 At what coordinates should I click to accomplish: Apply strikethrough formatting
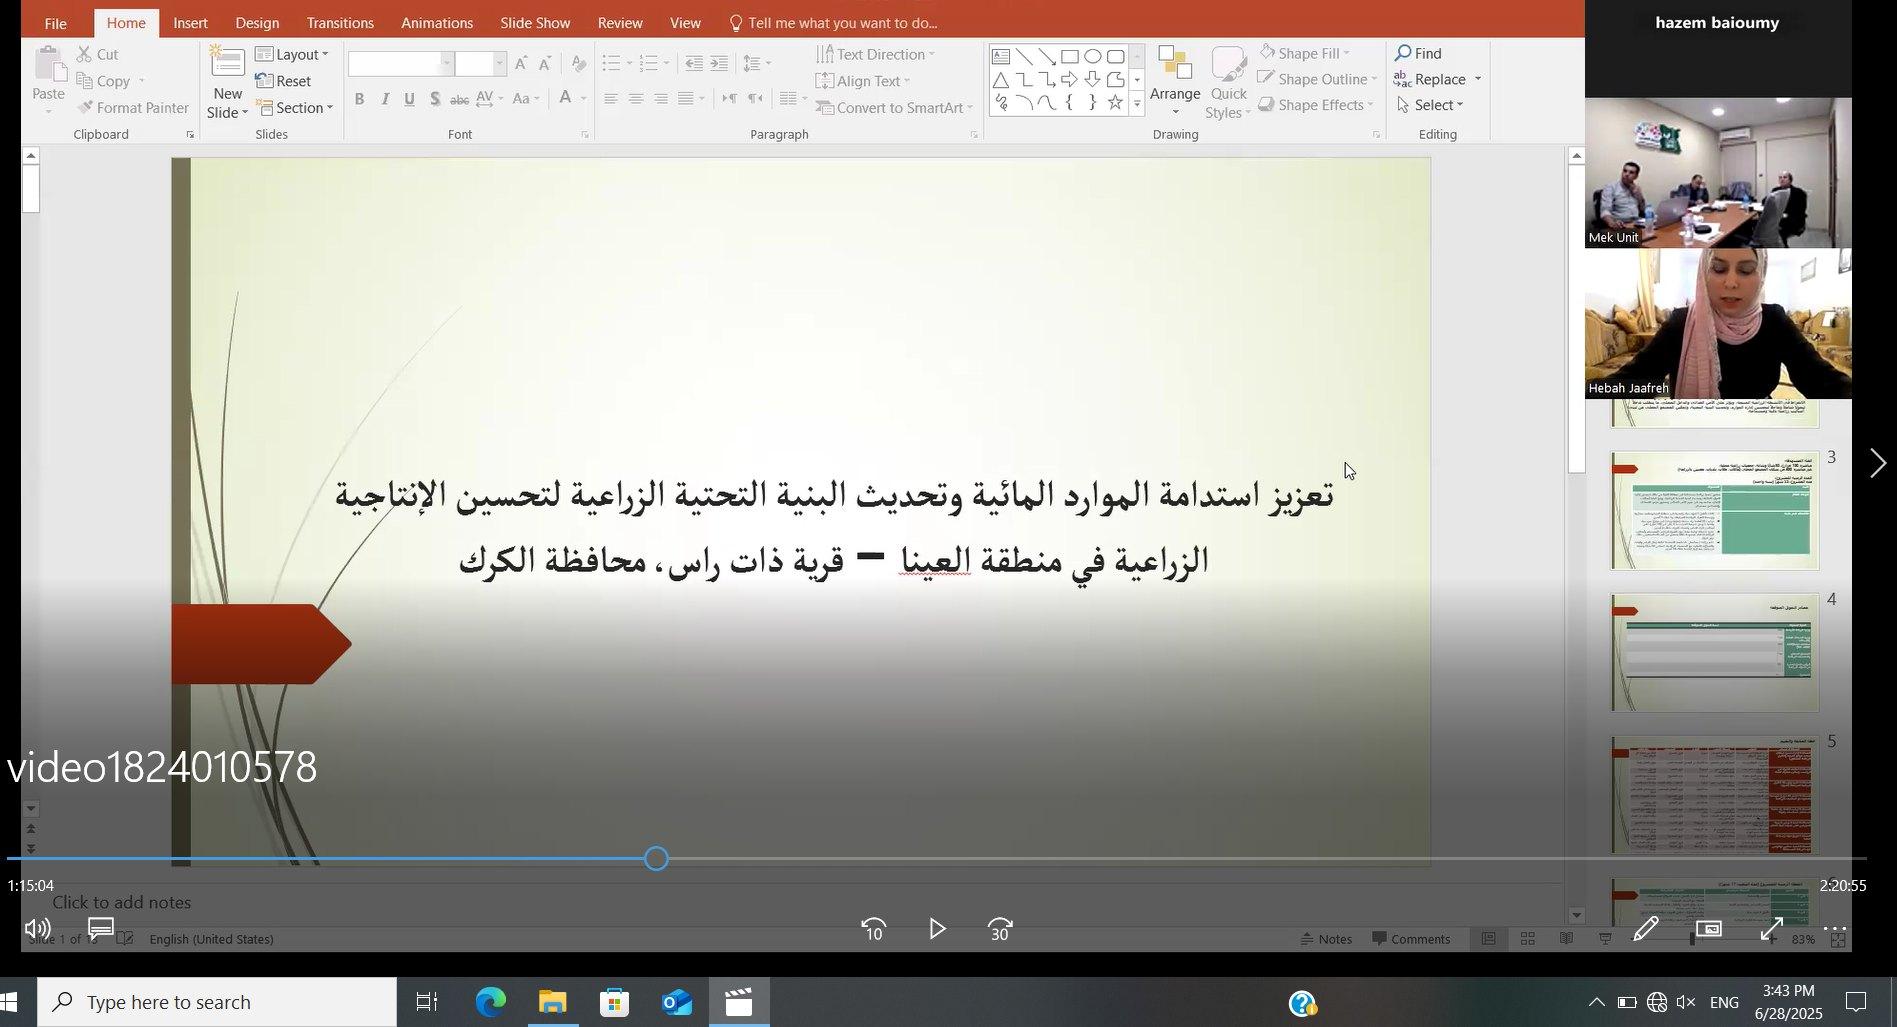point(459,98)
